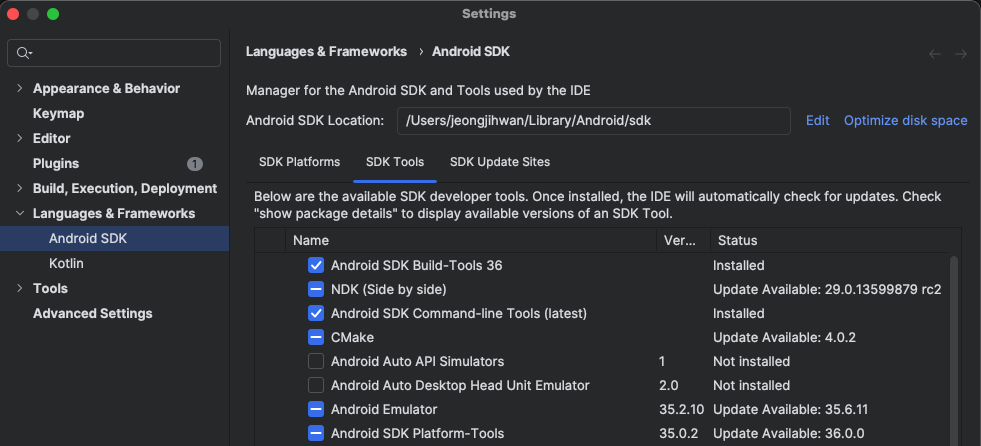Screen dimensions: 981x446
Task: Click the settings search field
Action: coord(114,53)
